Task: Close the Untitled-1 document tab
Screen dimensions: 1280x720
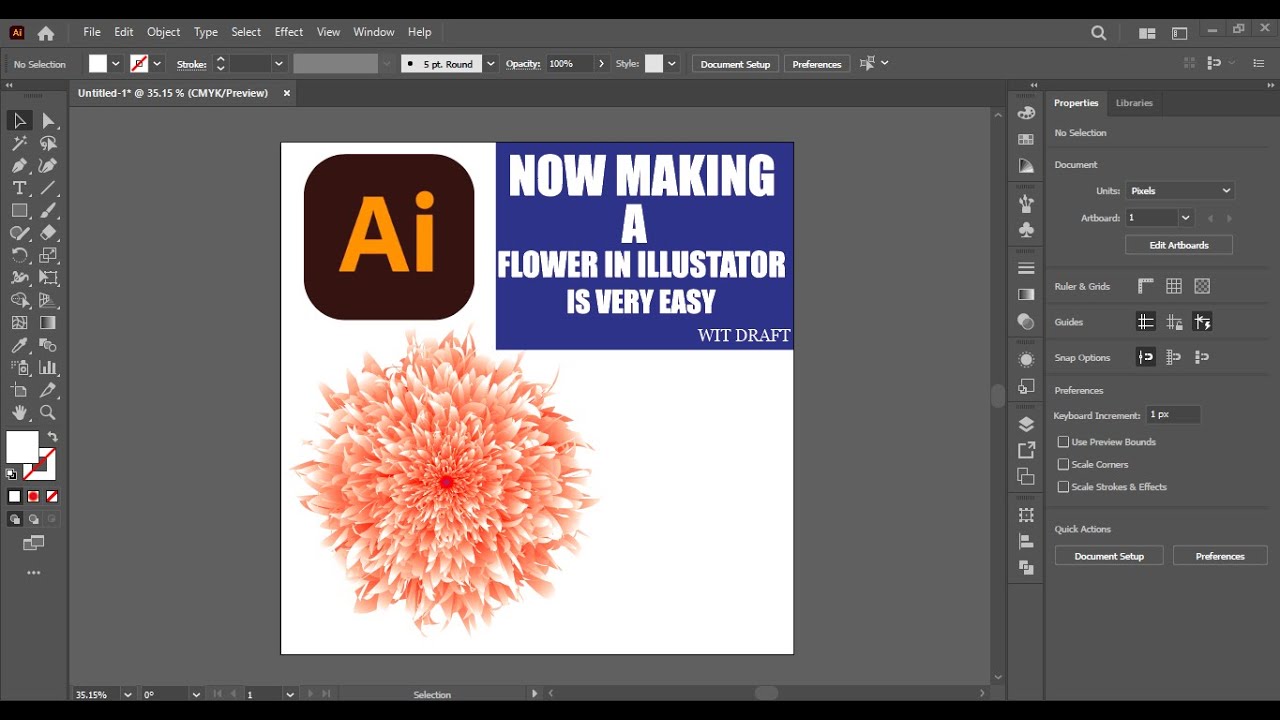Action: click(x=287, y=93)
